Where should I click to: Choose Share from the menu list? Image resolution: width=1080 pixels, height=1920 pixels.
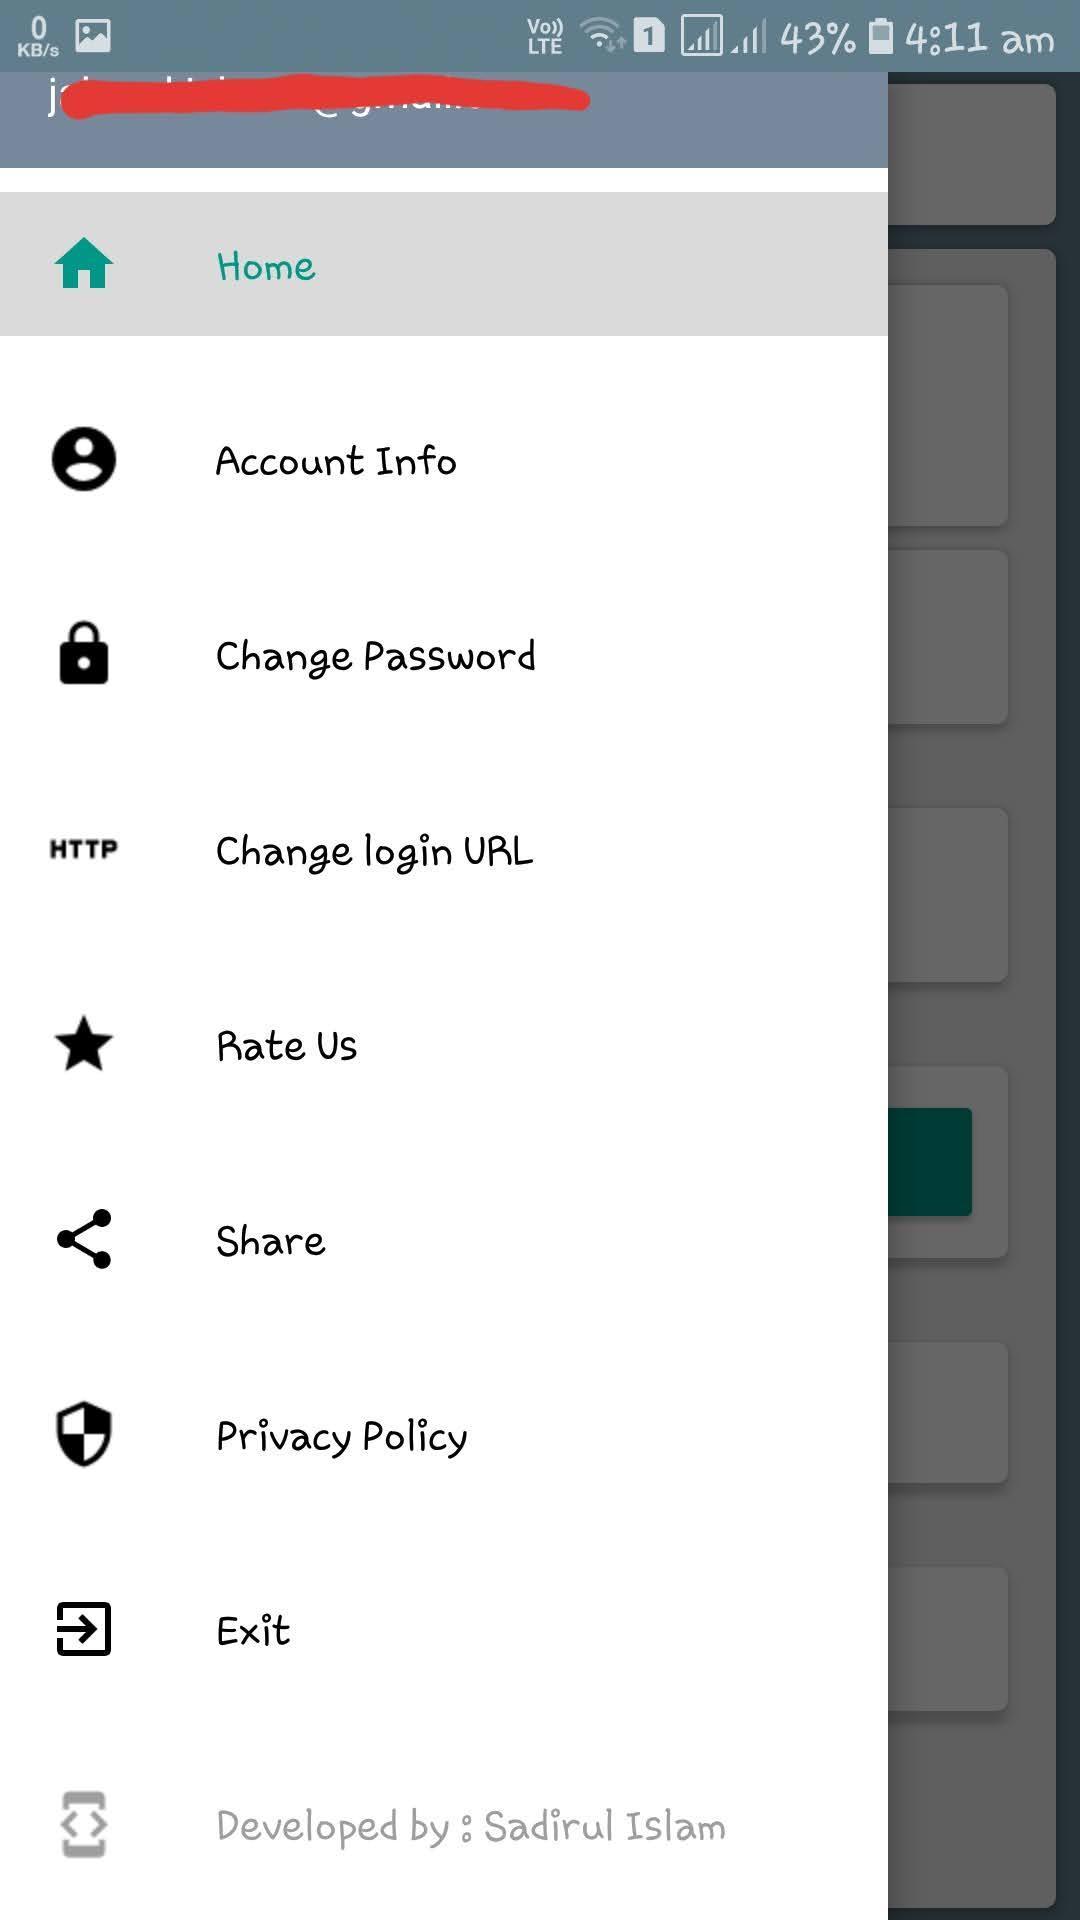[444, 1240]
